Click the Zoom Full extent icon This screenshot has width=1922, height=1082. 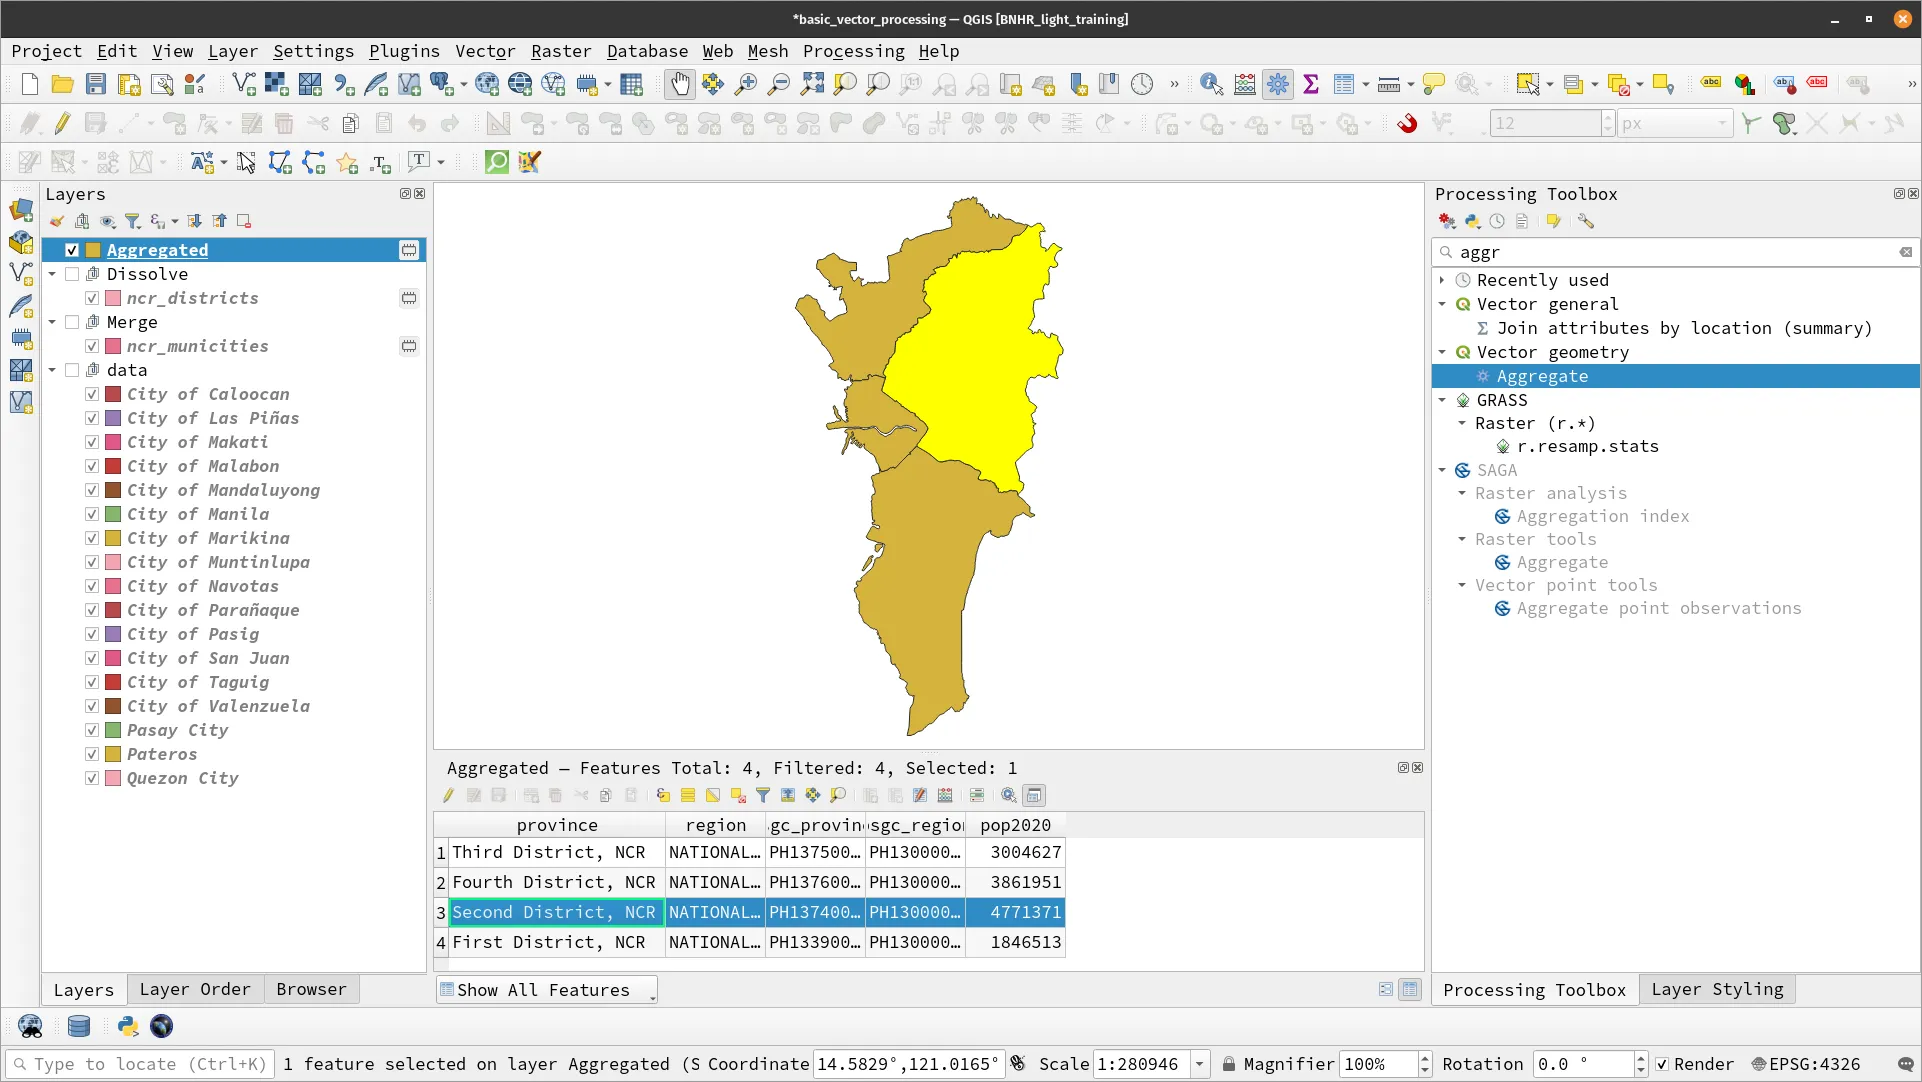(x=812, y=85)
